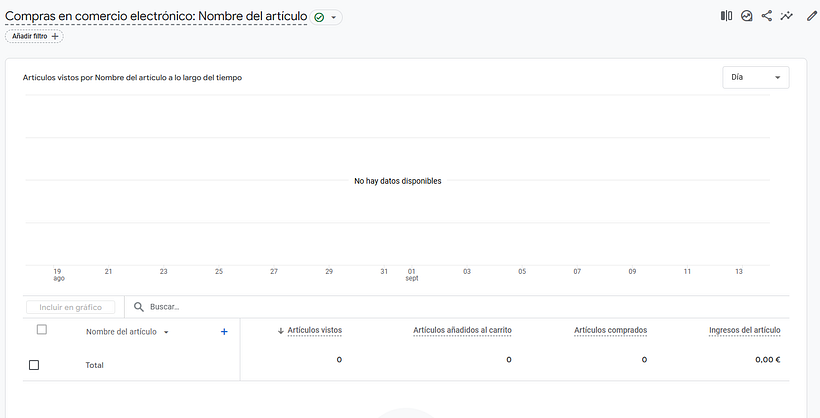Click the customize report chart icon
Image resolution: width=820 pixels, height=418 pixels.
[747, 16]
